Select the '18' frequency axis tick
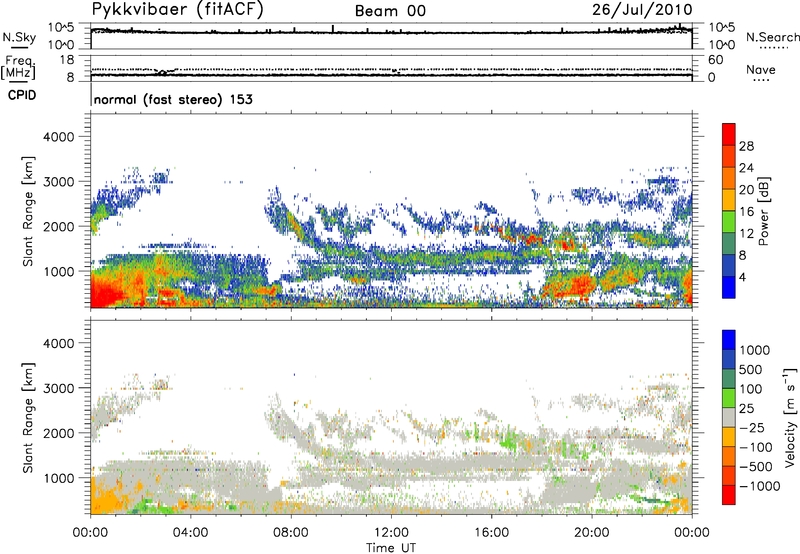 [x=67, y=60]
